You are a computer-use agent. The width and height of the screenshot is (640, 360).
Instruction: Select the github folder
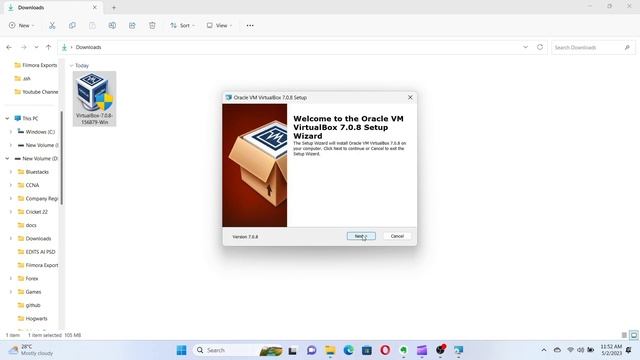29,305
